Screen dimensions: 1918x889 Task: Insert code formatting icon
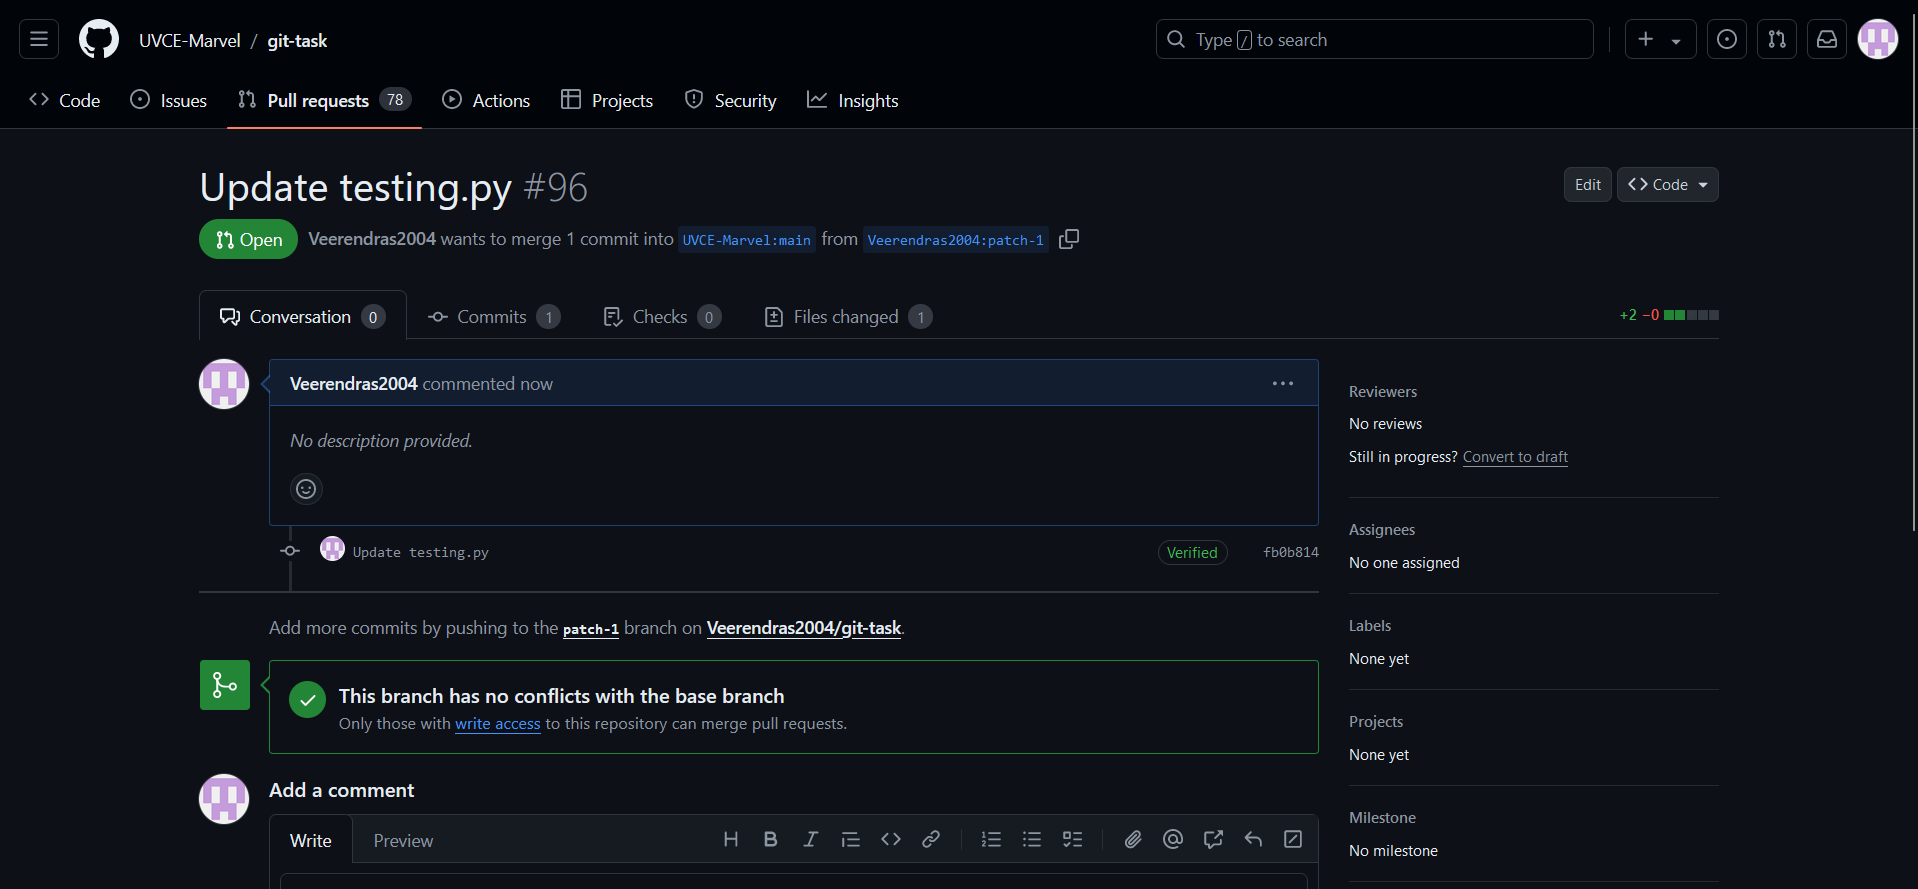pos(891,839)
